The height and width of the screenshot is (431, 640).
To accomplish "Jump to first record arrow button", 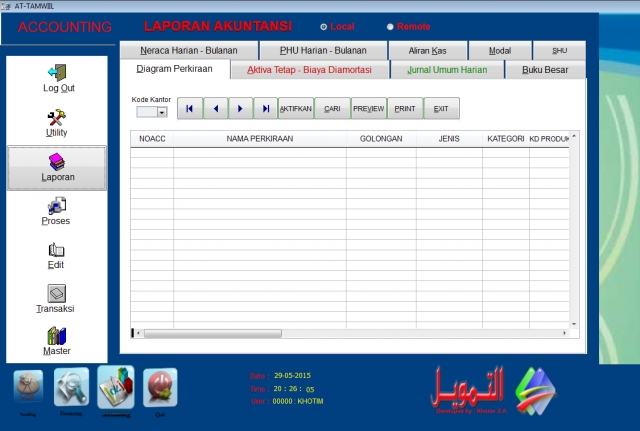I will point(190,108).
